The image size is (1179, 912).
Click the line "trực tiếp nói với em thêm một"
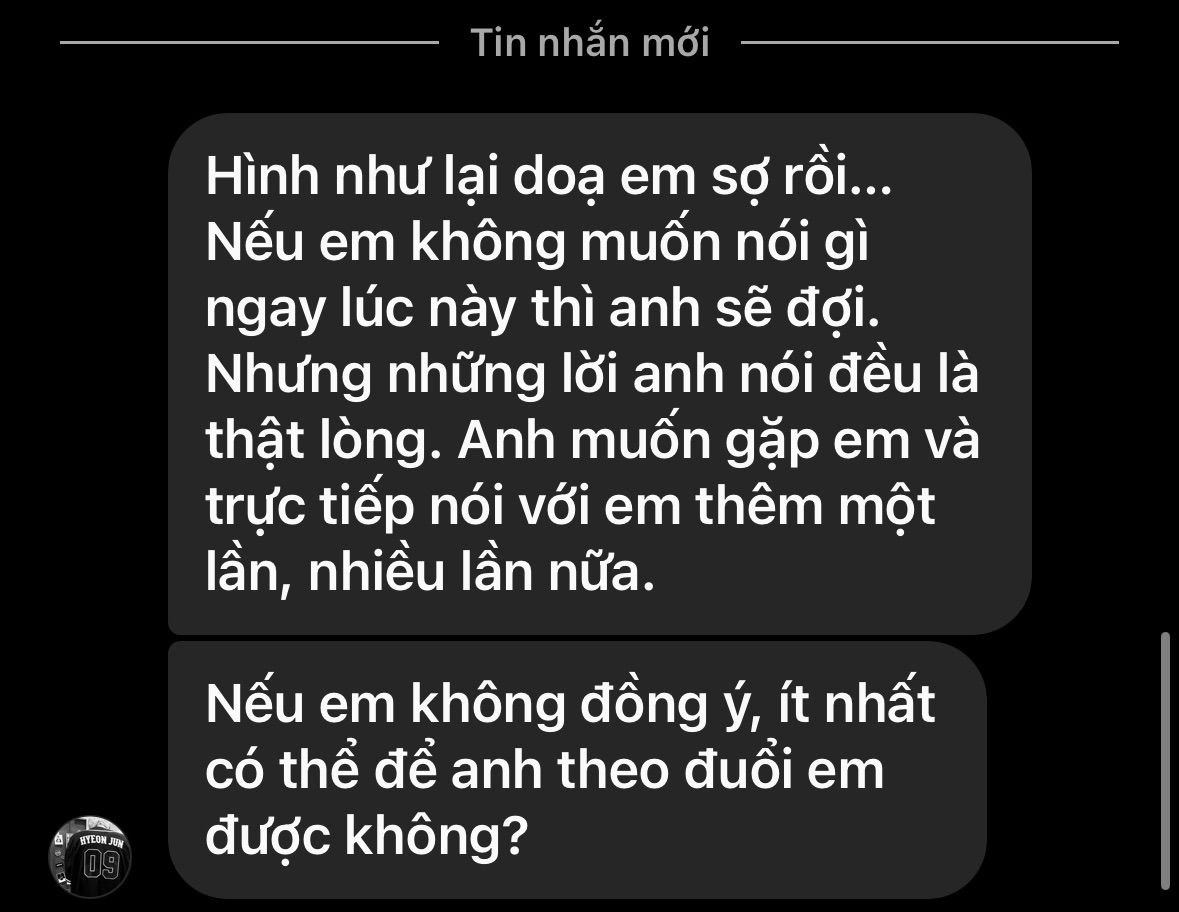[x=570, y=507]
